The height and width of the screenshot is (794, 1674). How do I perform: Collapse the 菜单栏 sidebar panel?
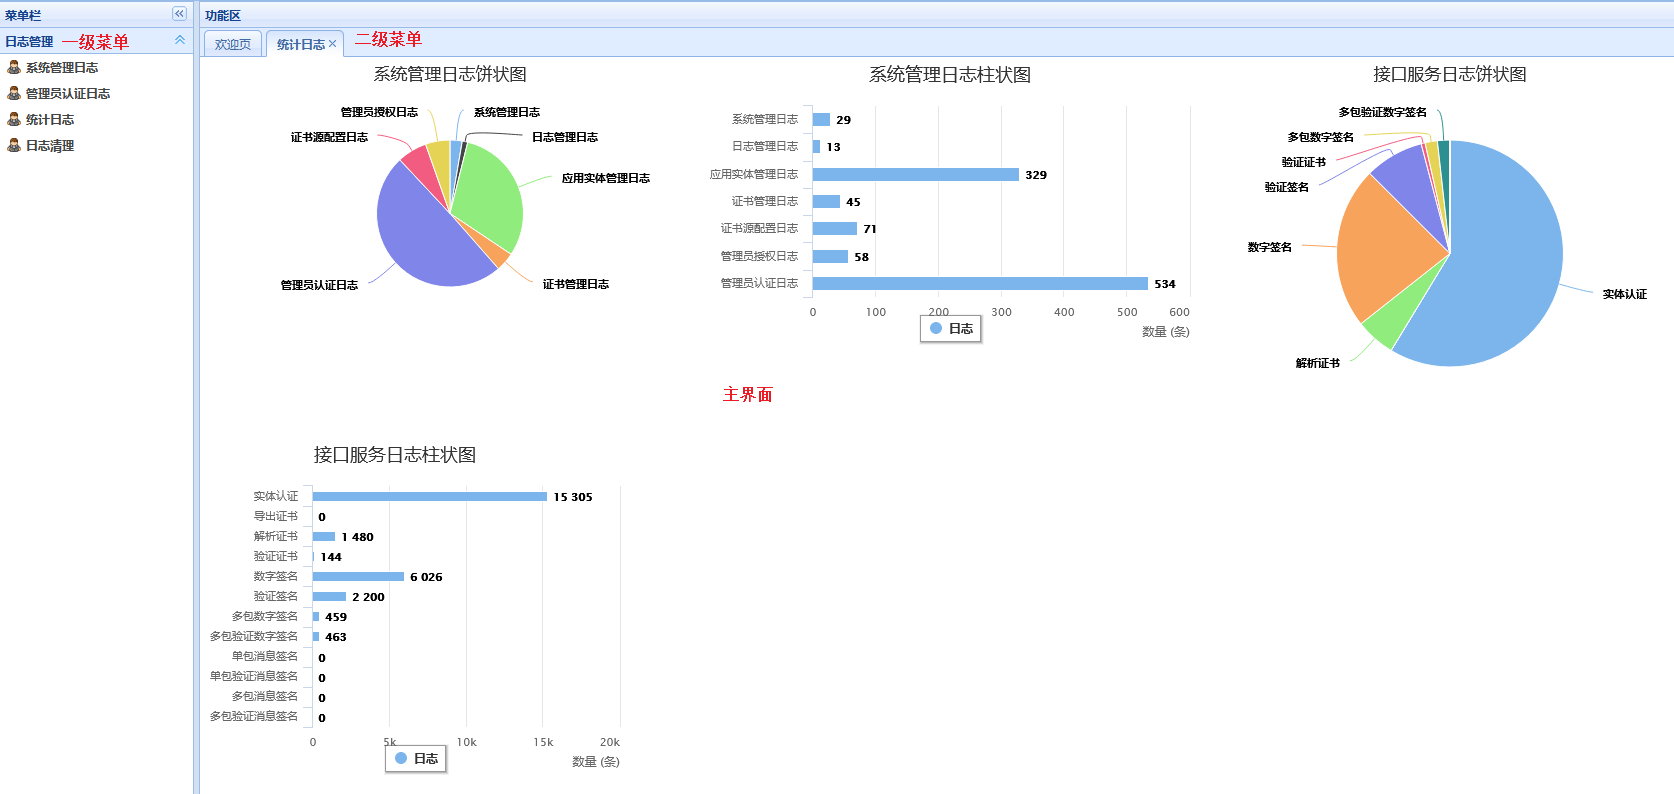point(179,14)
